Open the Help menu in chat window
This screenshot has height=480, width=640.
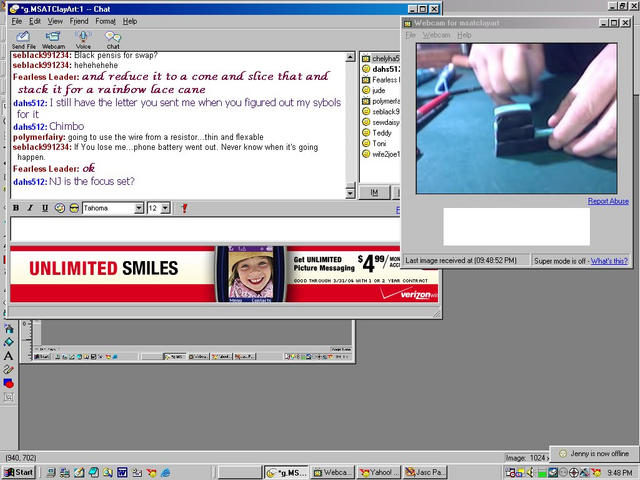click(130, 21)
